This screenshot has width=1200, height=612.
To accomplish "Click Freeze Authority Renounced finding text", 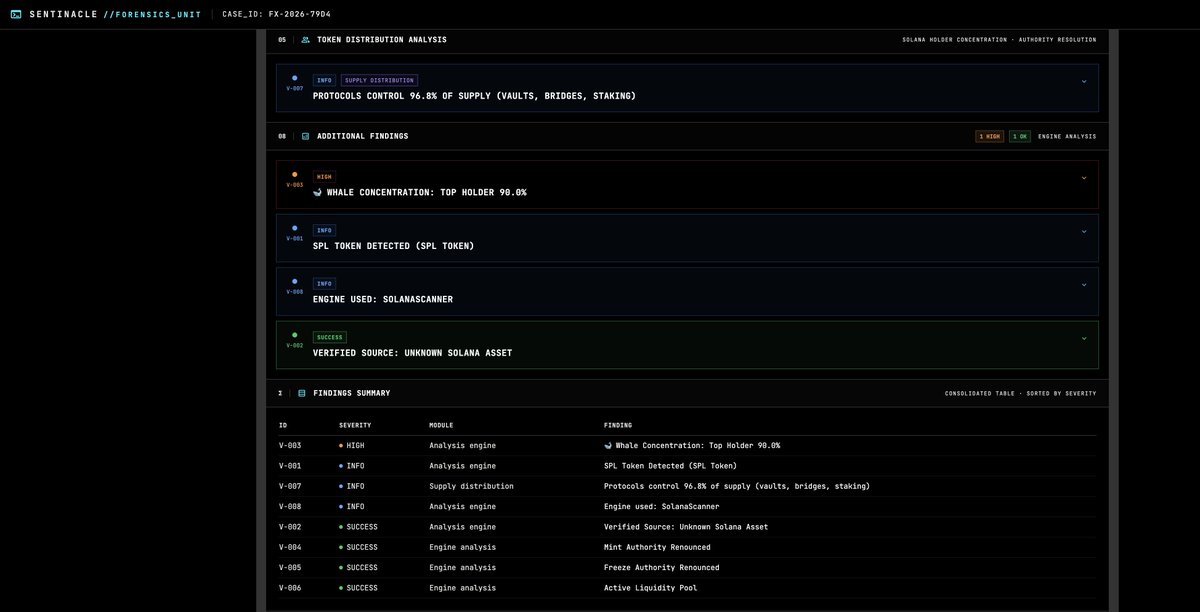I will 661,568.
